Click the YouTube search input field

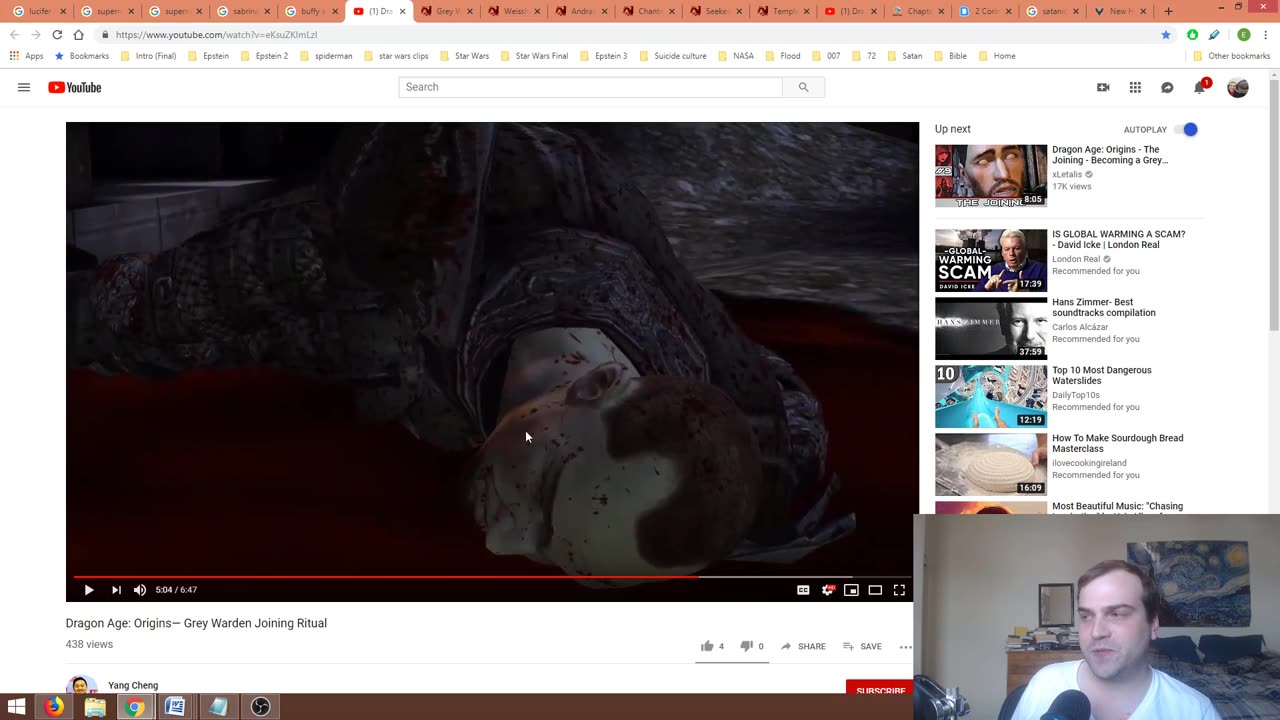click(x=590, y=87)
